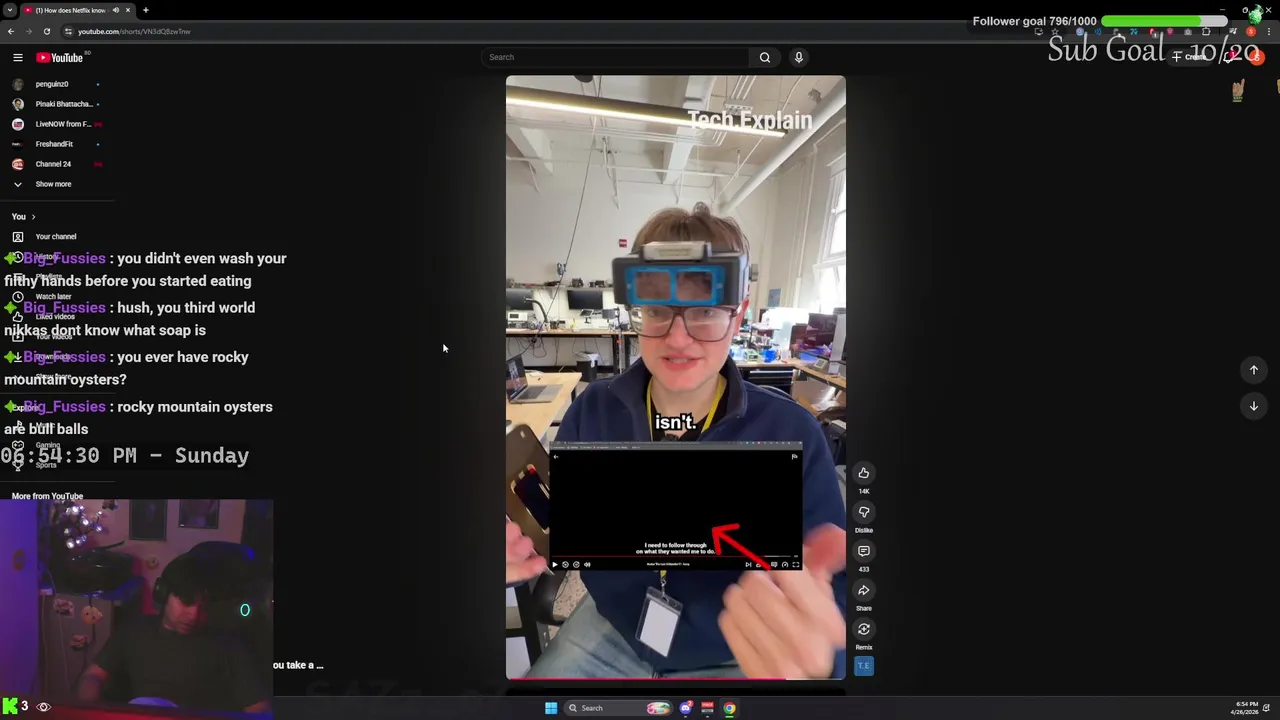Open the Chrome three-dot menu
1280x720 pixels.
point(1269,31)
